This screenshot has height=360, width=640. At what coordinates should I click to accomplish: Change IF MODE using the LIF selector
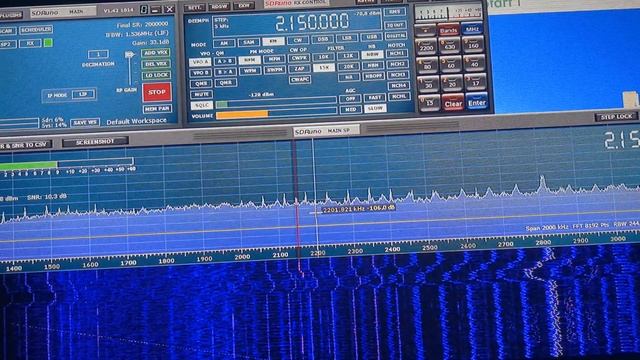click(x=83, y=95)
